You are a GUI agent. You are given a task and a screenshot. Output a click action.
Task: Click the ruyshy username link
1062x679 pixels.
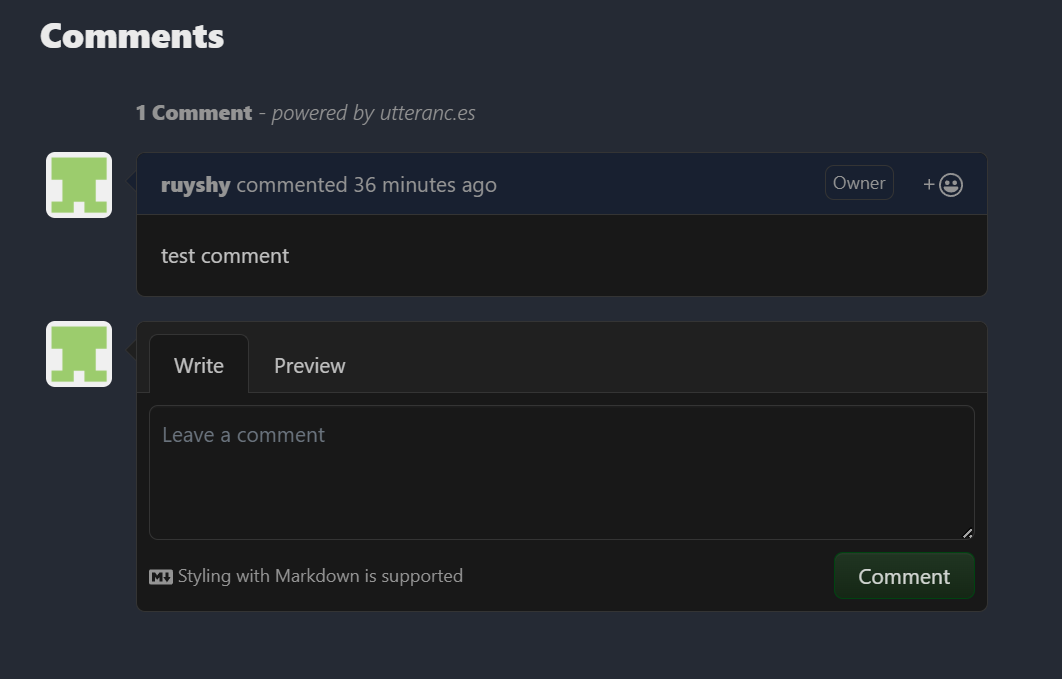pos(195,184)
